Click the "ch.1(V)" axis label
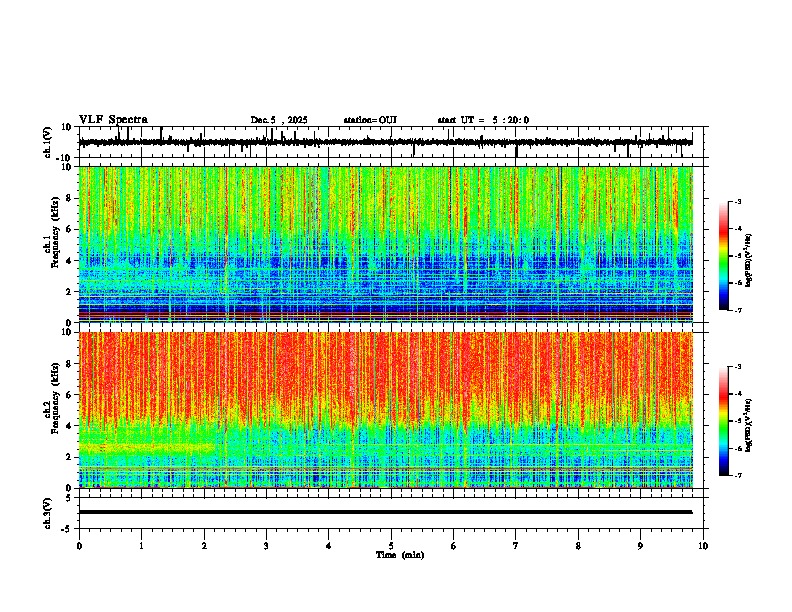Screen dimensions: 792x612 [x=48, y=142]
